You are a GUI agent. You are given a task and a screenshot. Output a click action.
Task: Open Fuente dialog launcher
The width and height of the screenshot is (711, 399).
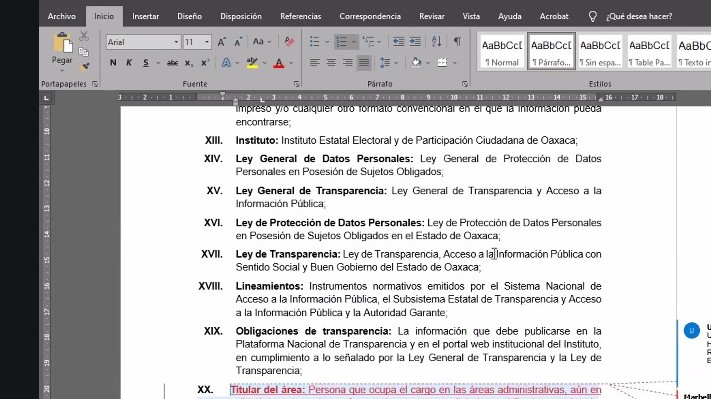pos(297,84)
